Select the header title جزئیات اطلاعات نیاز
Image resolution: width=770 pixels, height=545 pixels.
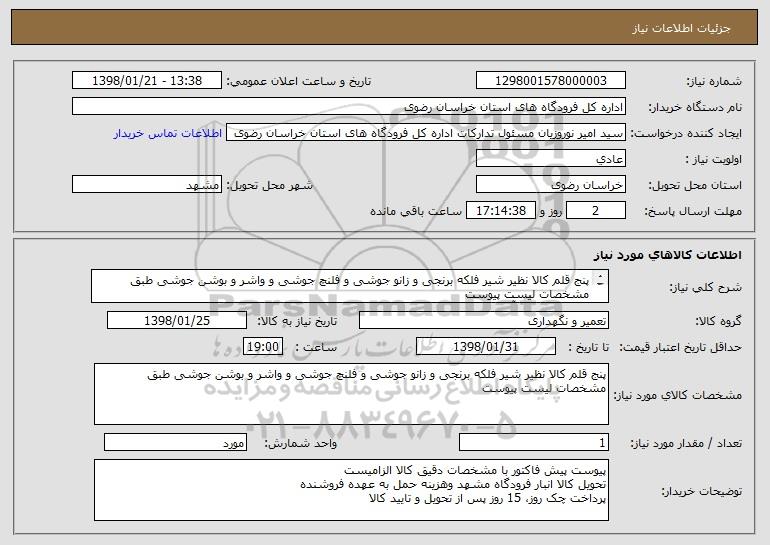coord(681,28)
